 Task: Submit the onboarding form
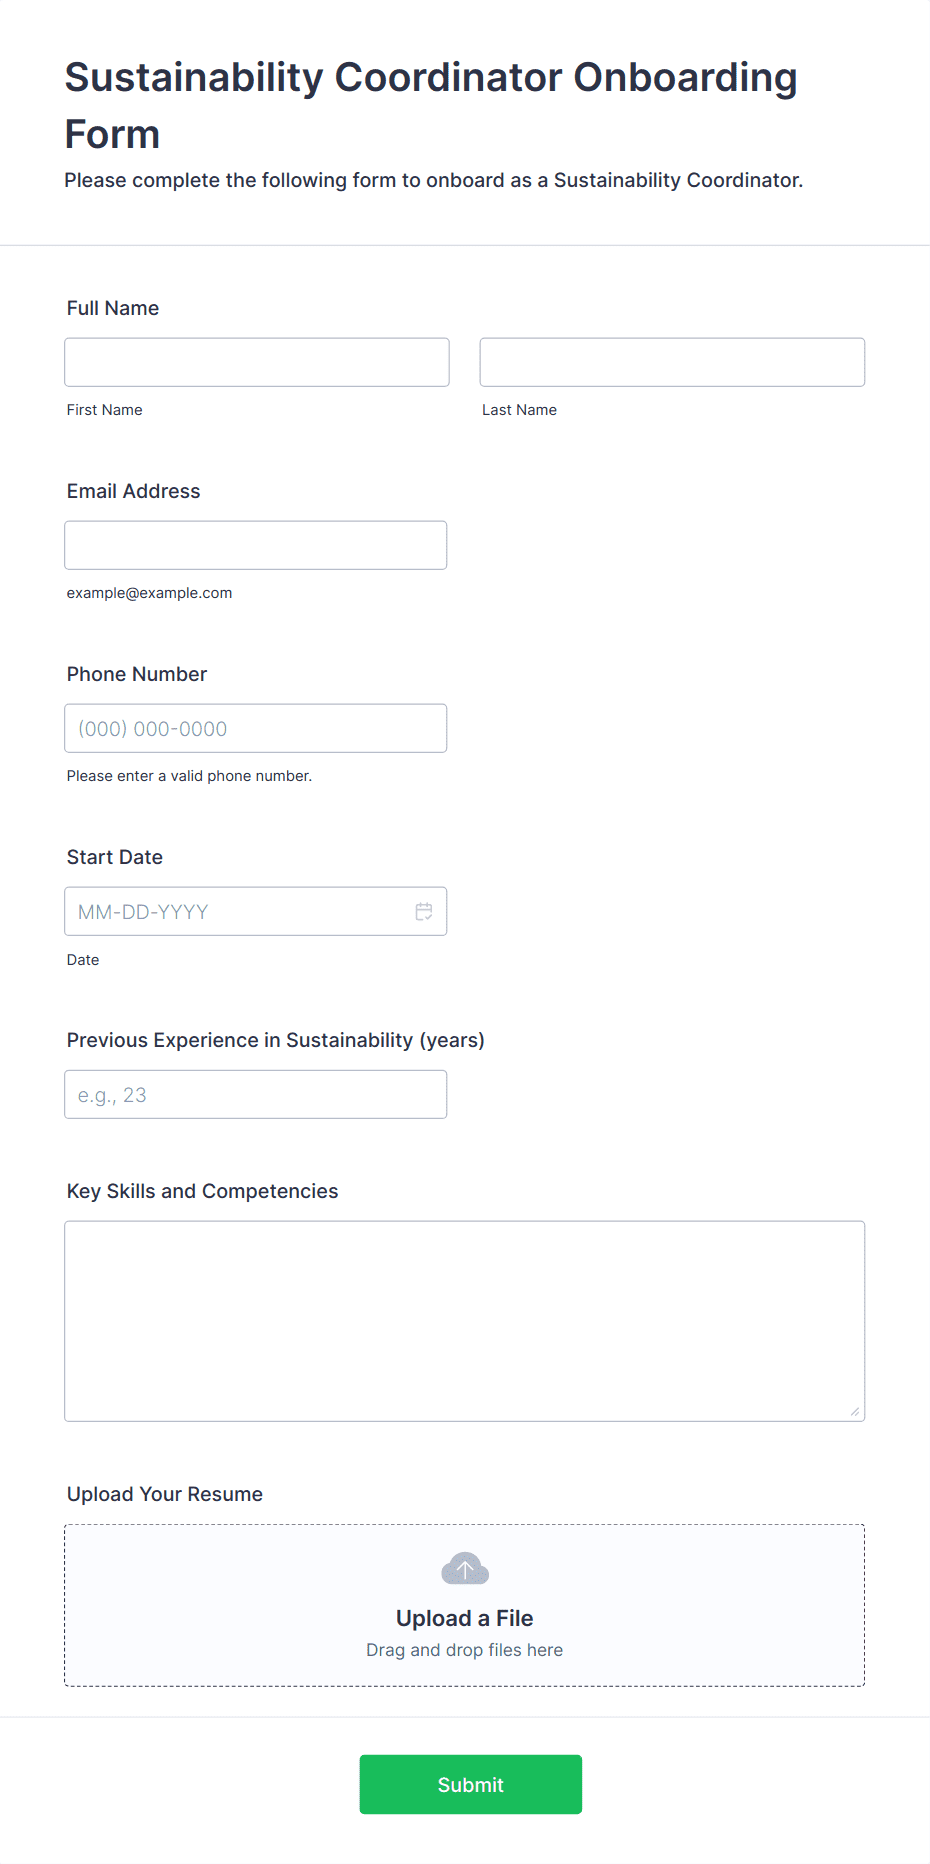[470, 1784]
